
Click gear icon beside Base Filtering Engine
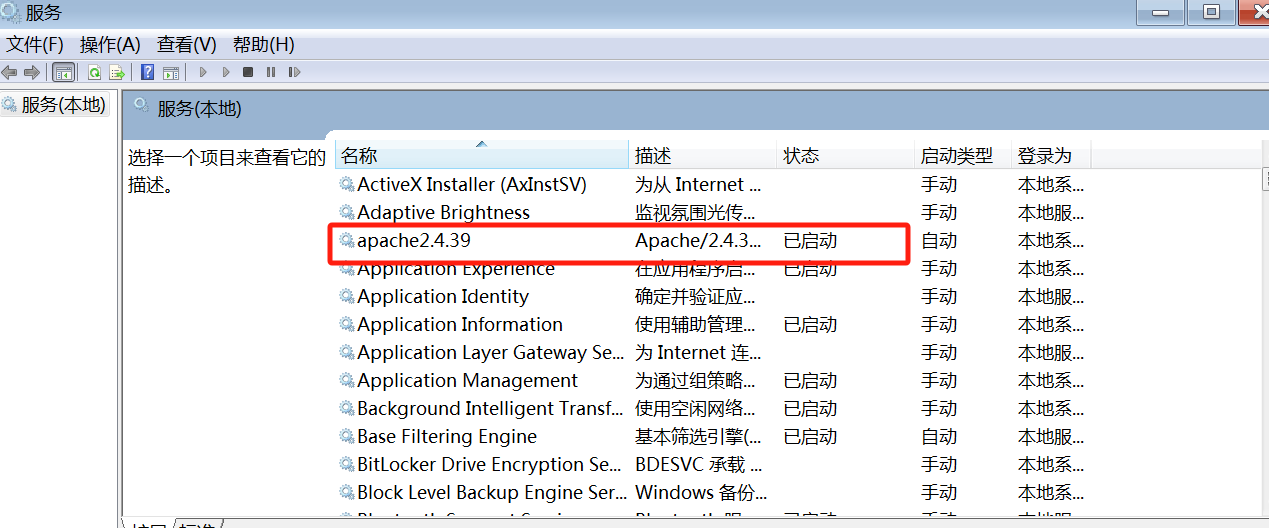tap(347, 436)
